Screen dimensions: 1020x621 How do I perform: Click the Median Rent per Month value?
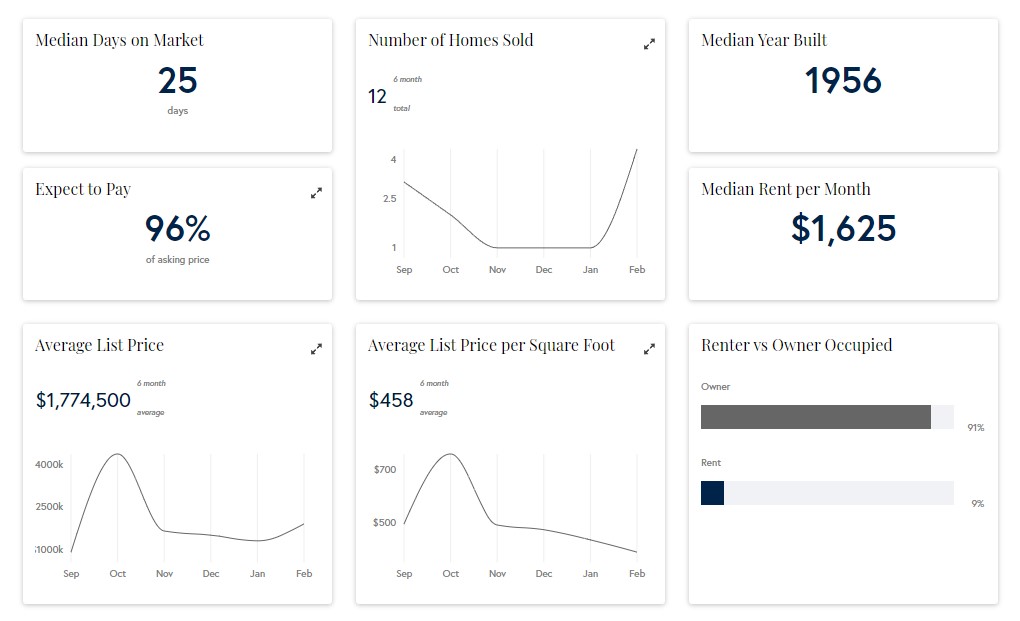click(x=842, y=231)
